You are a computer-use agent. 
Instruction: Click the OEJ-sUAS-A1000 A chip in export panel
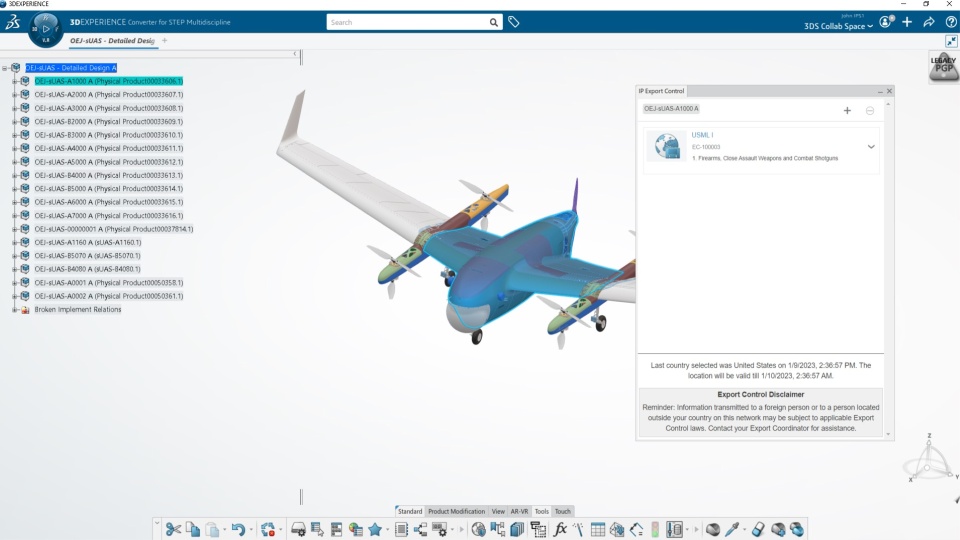pos(671,109)
